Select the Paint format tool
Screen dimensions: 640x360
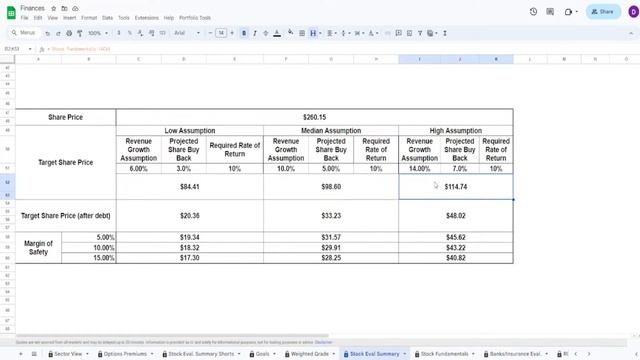[x=80, y=33]
